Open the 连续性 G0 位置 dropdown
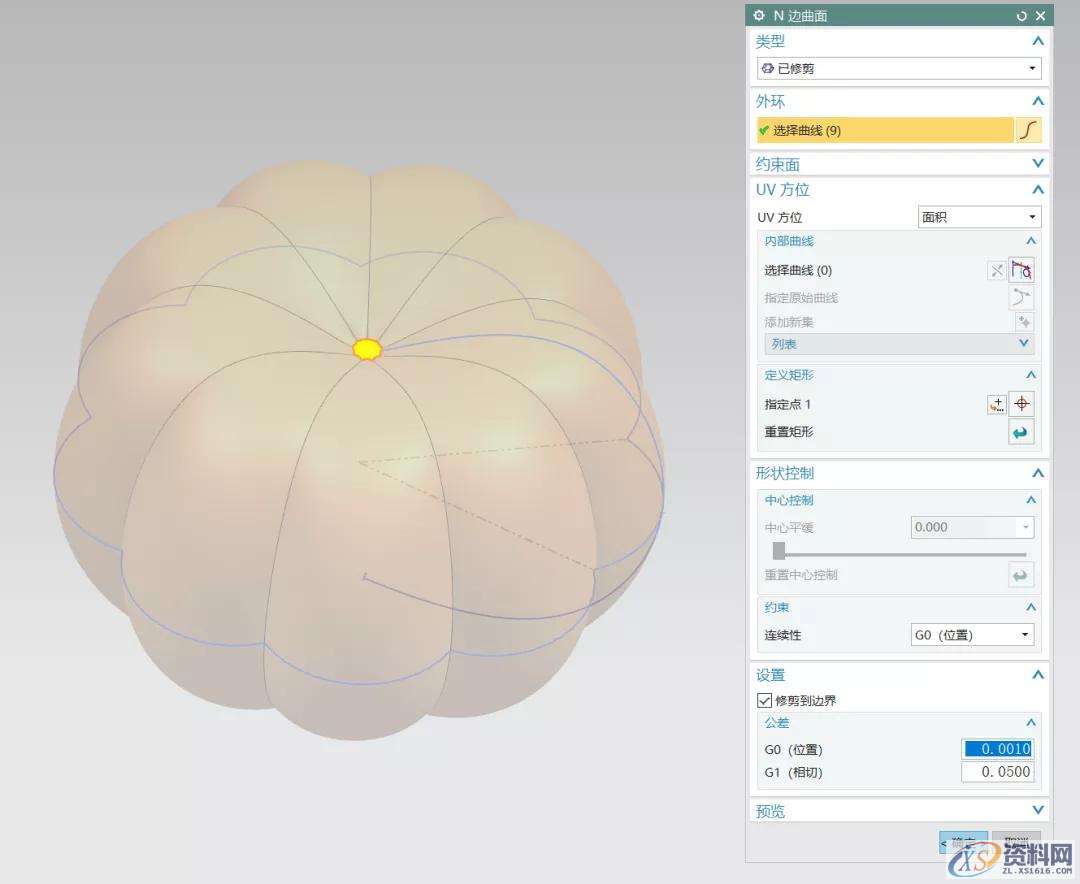The width and height of the screenshot is (1080, 884). (x=1024, y=634)
